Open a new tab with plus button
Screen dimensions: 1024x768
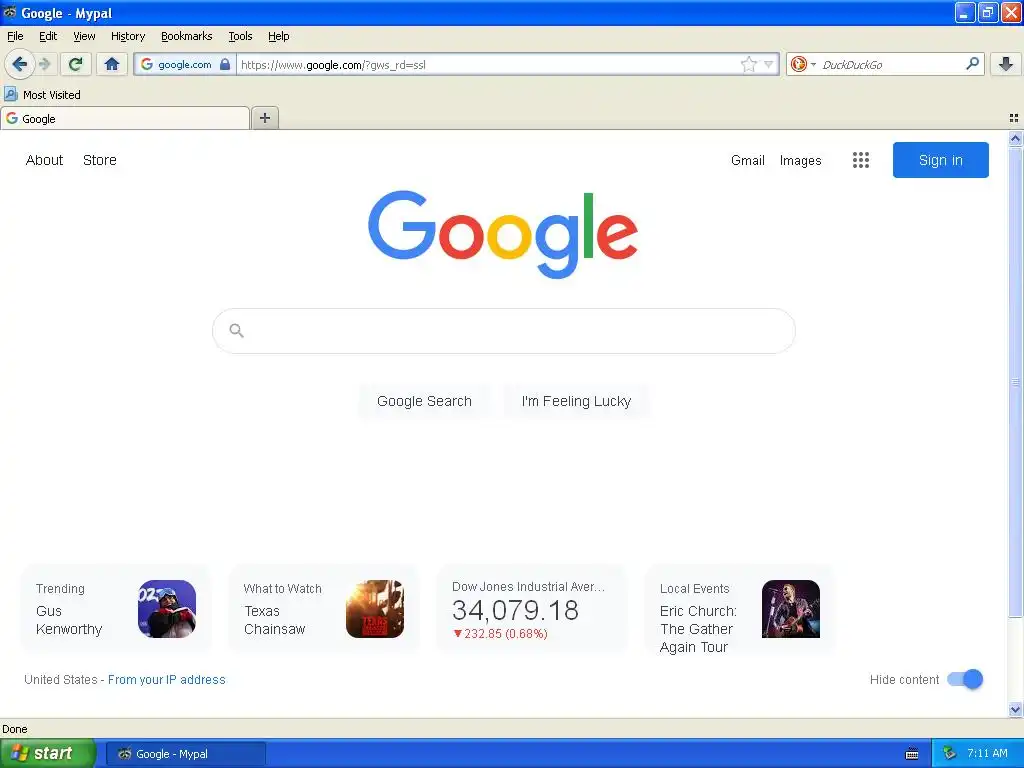tap(265, 118)
